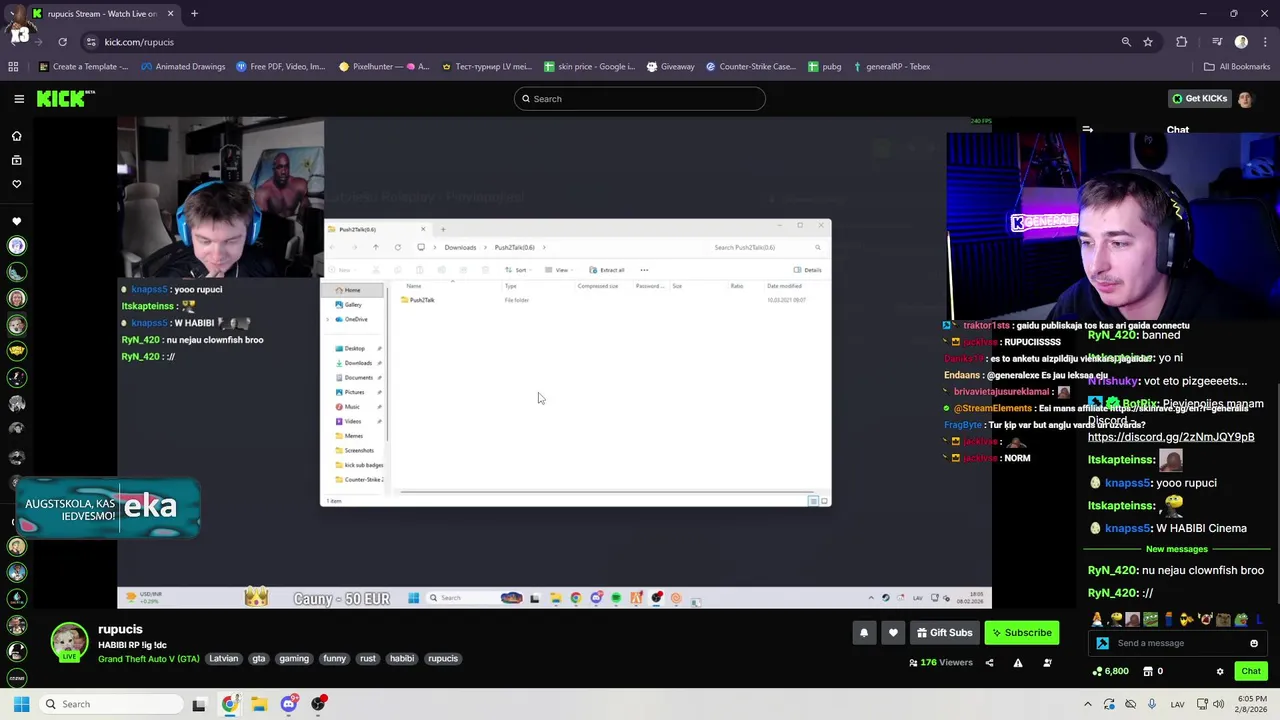Open the chat identity badge icon
Image resolution: width=1280 pixels, height=720 pixels.
[x=1102, y=643]
